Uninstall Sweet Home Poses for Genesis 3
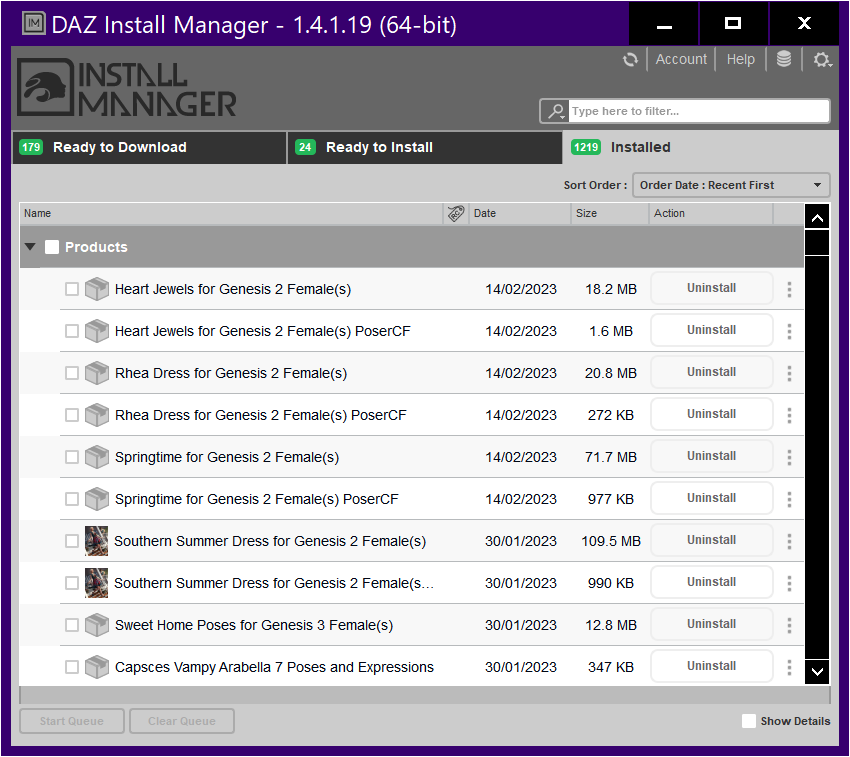Image resolution: width=850 pixels, height=757 pixels. 711,624
